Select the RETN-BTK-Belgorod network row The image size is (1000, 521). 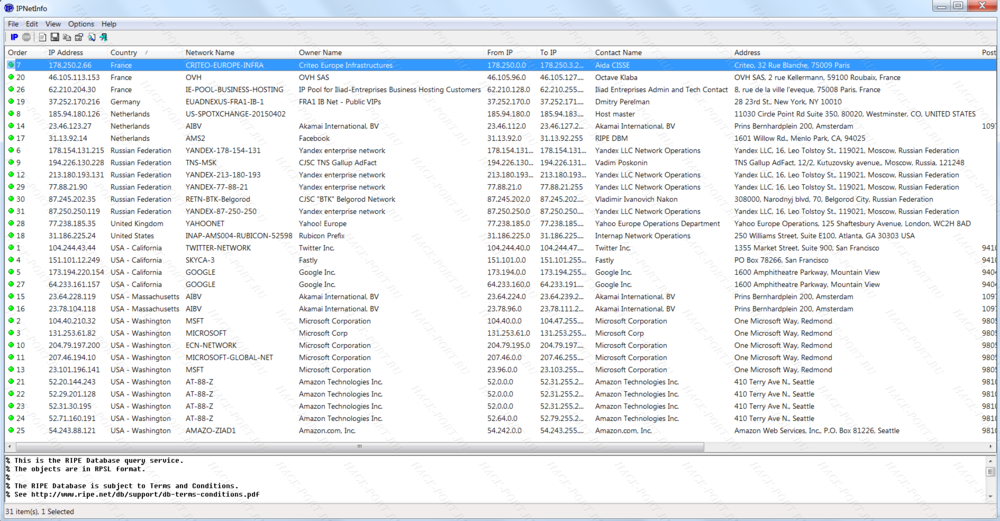[501, 199]
